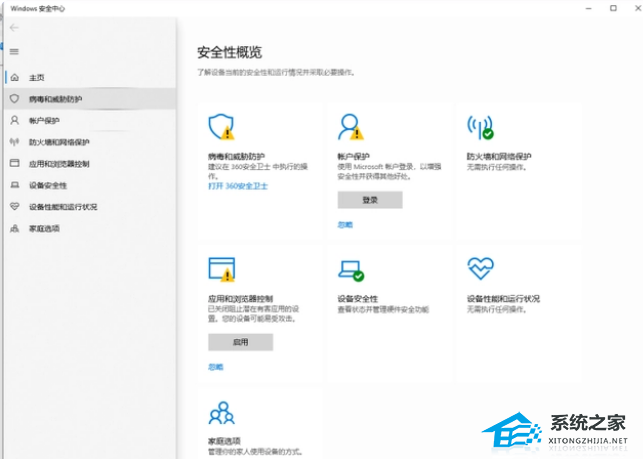Click the virus and threat protection shield tile icon

[x=221, y=126]
